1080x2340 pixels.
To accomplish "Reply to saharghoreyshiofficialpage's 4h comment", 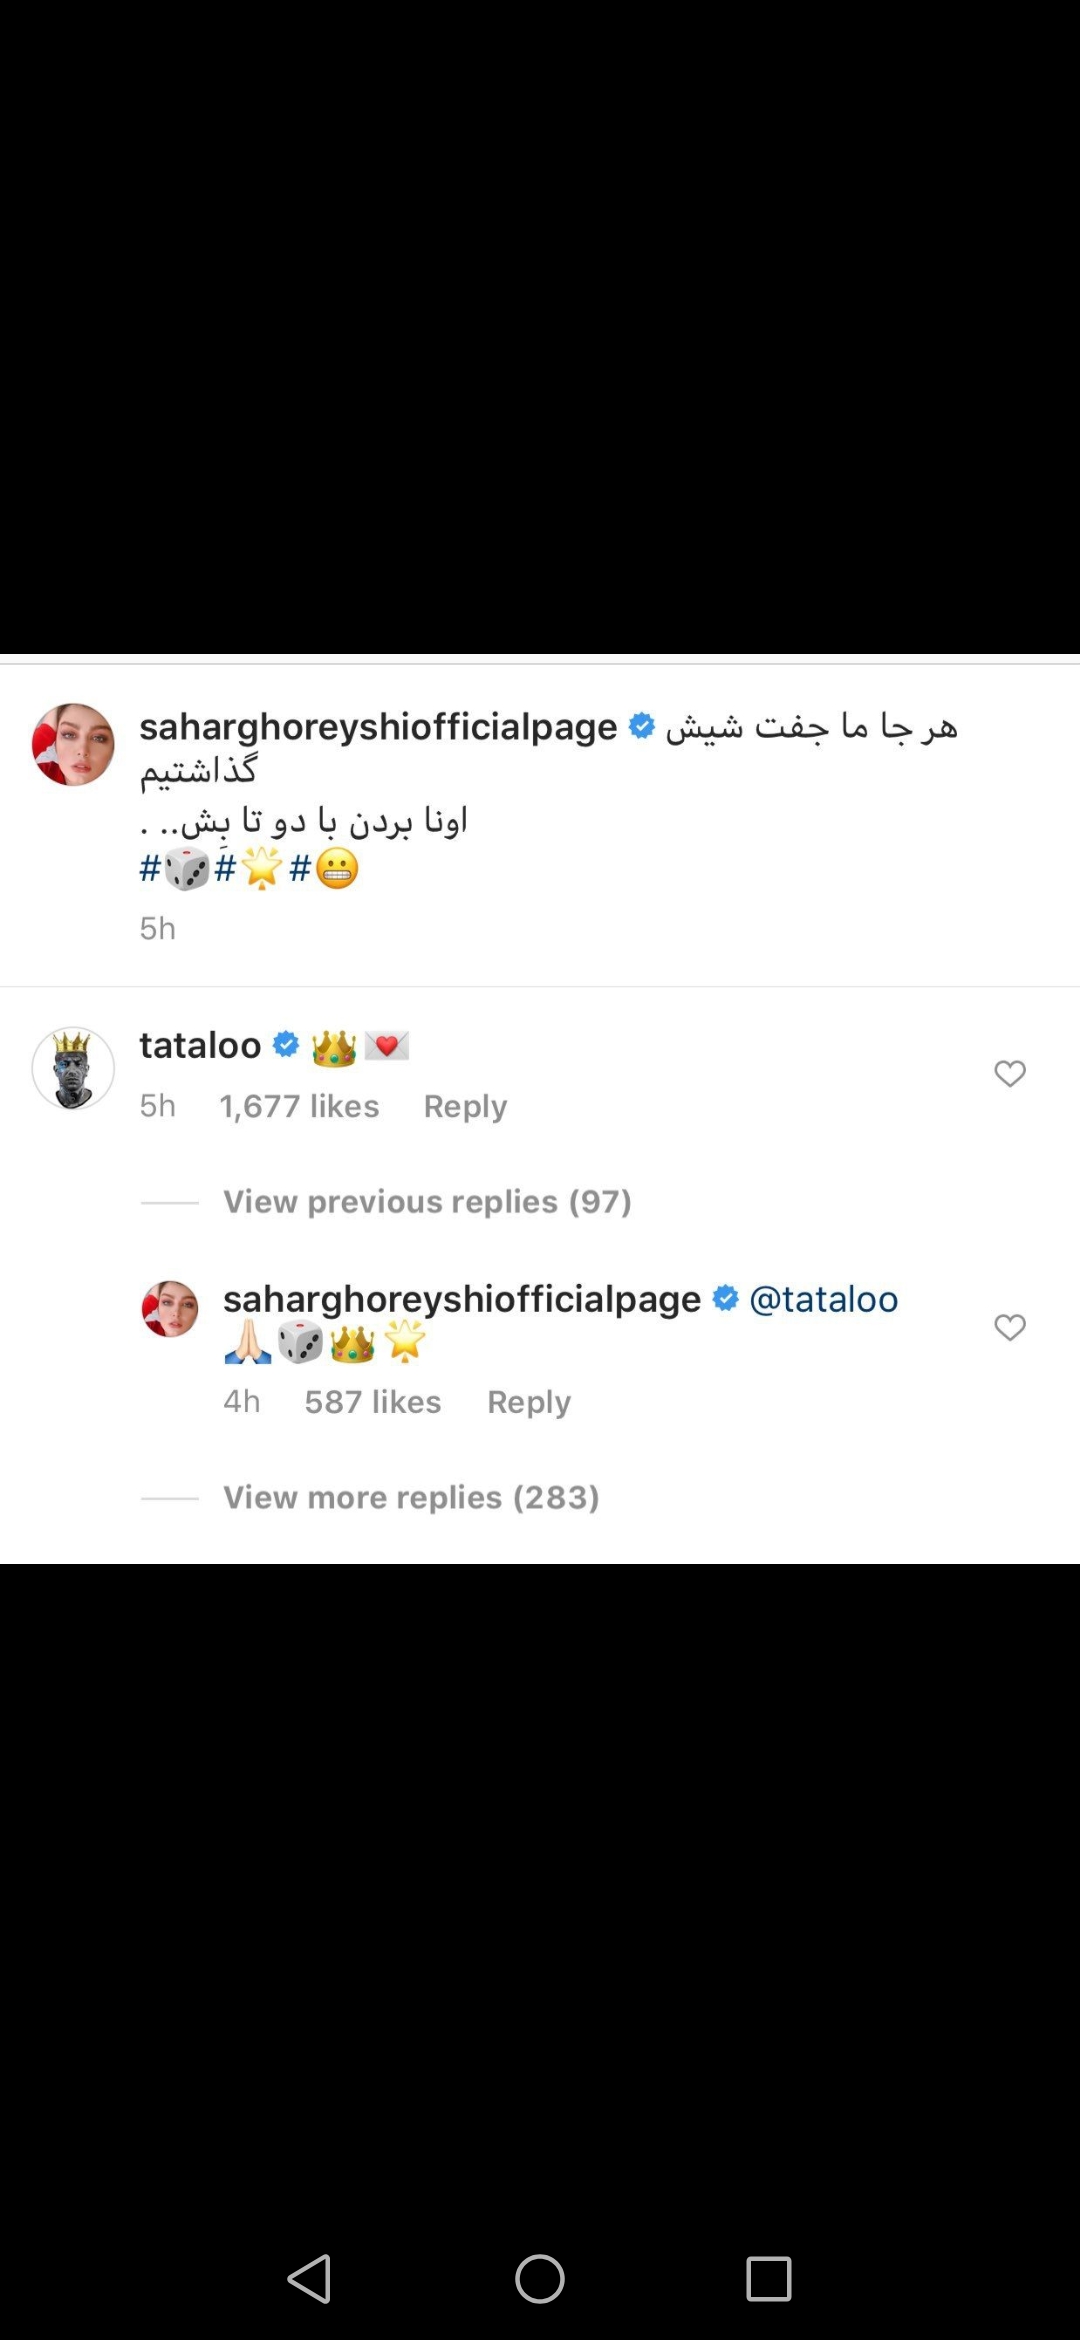I will pyautogui.click(x=529, y=1402).
